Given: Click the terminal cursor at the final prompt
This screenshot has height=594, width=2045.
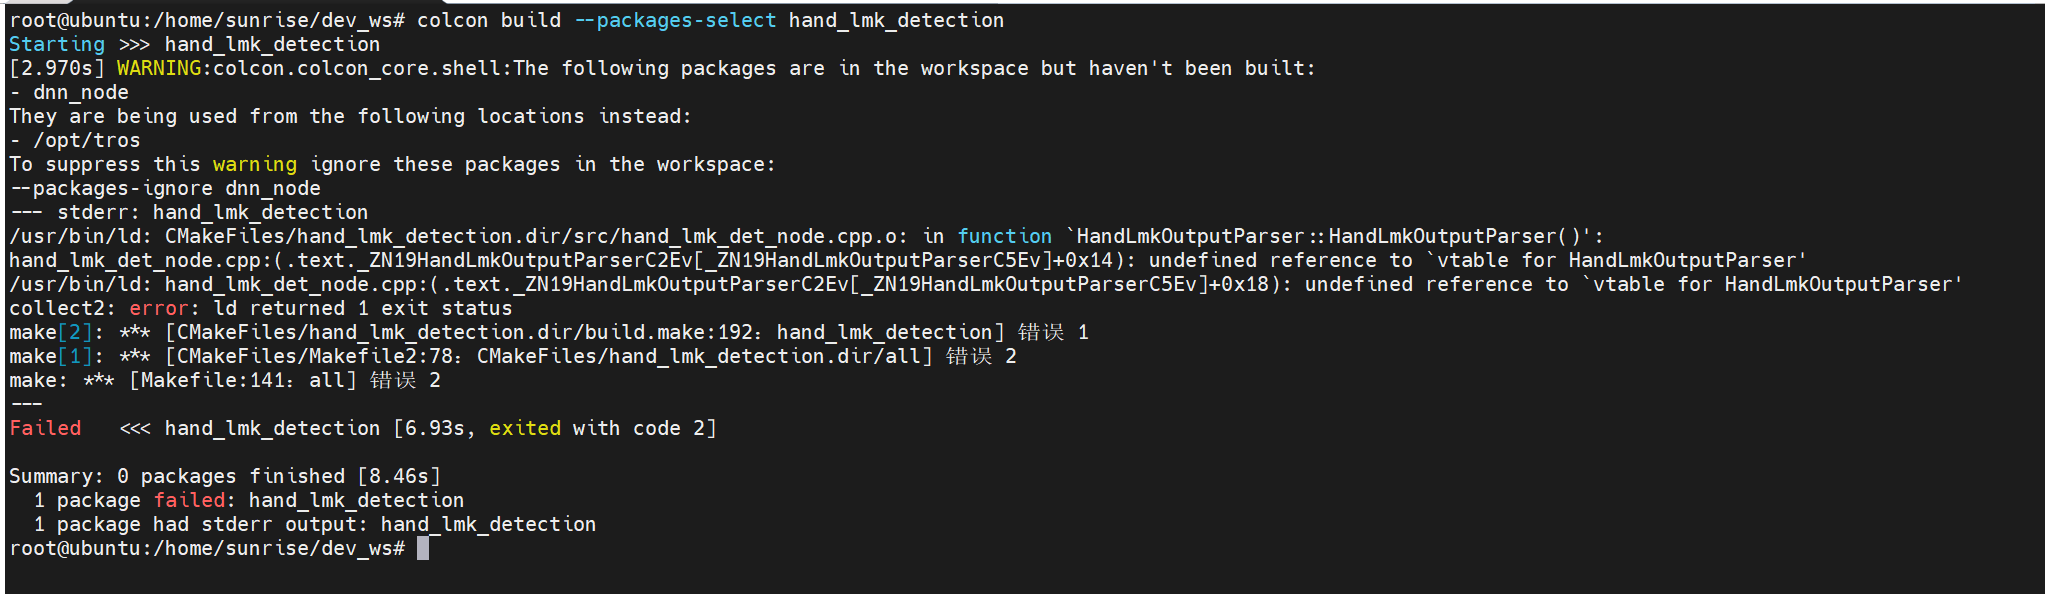Looking at the screenshot, I should [423, 548].
